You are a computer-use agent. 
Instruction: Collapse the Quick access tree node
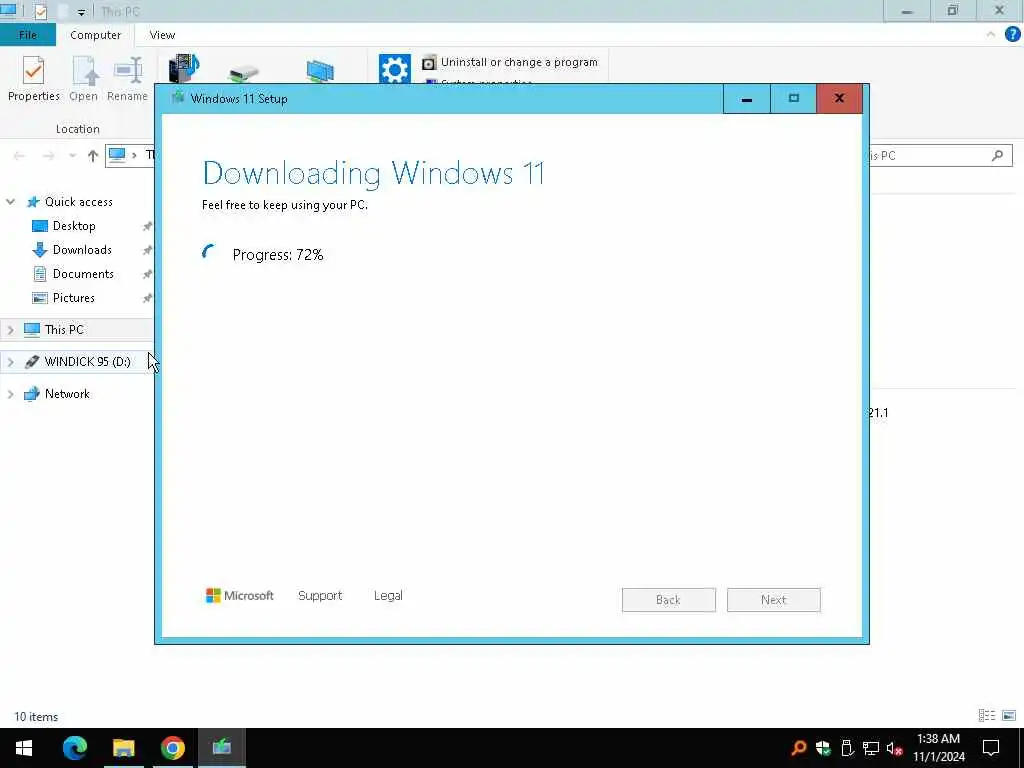pos(10,202)
